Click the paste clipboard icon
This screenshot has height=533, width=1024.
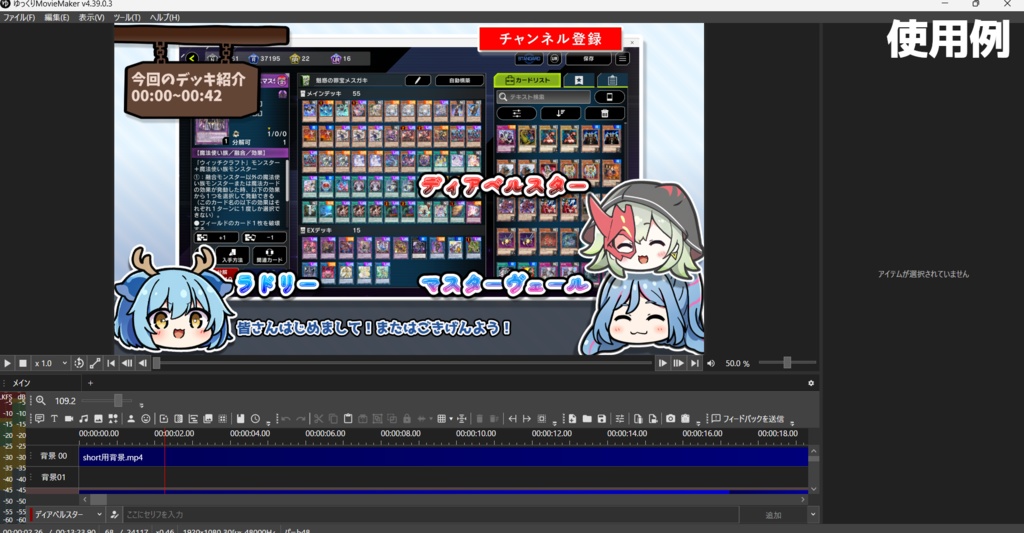click(348, 419)
